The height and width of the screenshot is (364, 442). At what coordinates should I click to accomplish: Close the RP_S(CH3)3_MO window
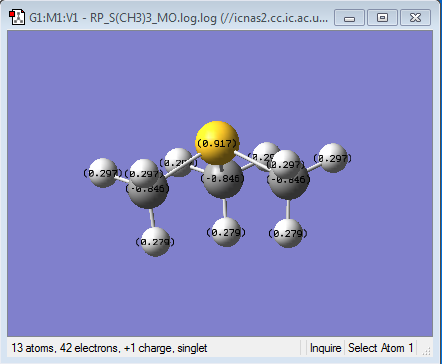415,17
